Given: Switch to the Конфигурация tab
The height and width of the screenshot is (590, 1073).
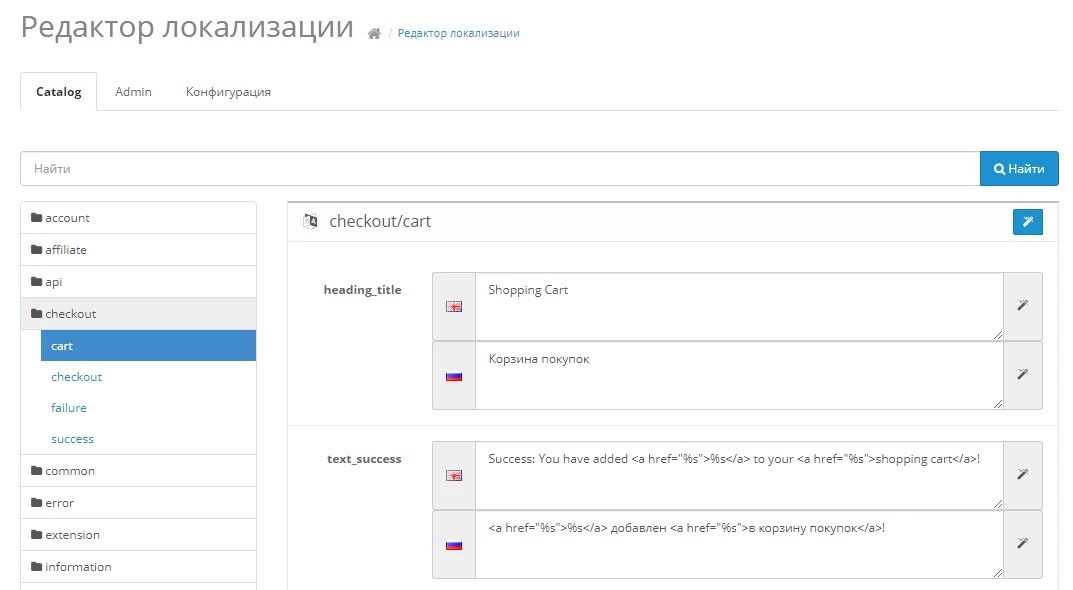Looking at the screenshot, I should pos(228,92).
